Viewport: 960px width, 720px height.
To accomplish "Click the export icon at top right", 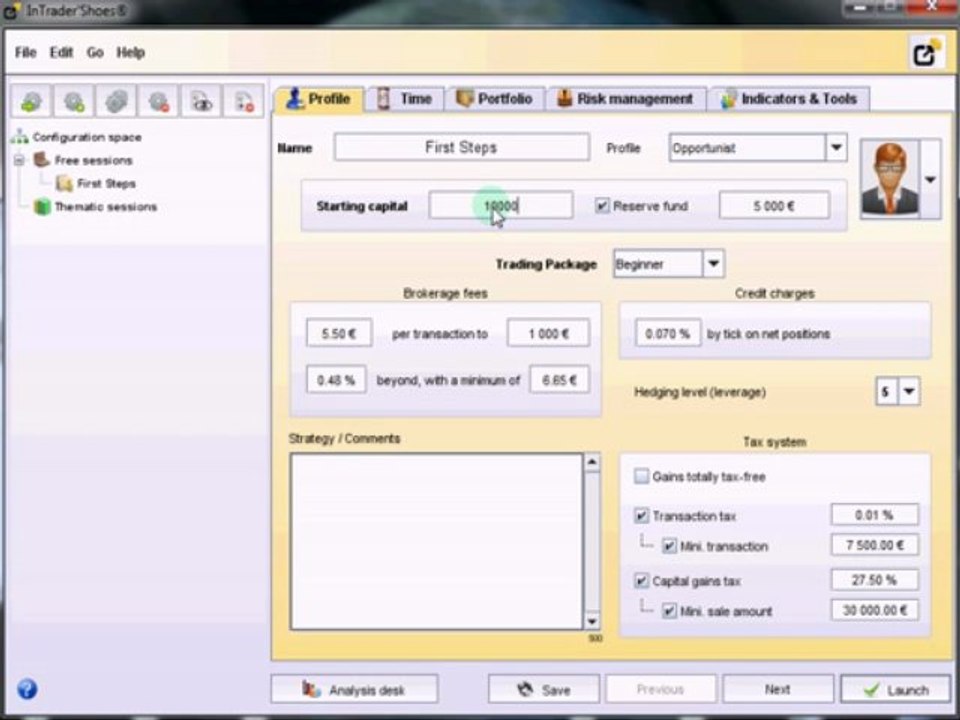I will click(926, 53).
